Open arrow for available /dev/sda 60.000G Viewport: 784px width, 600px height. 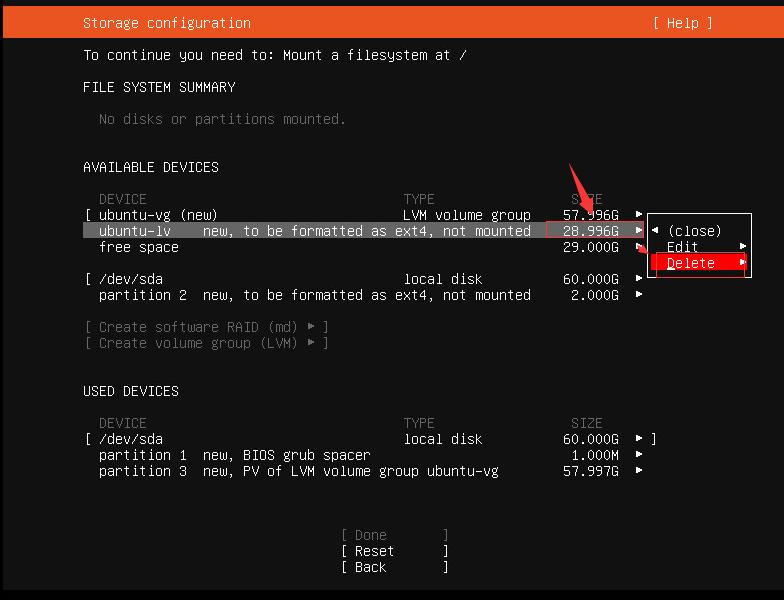[x=639, y=279]
